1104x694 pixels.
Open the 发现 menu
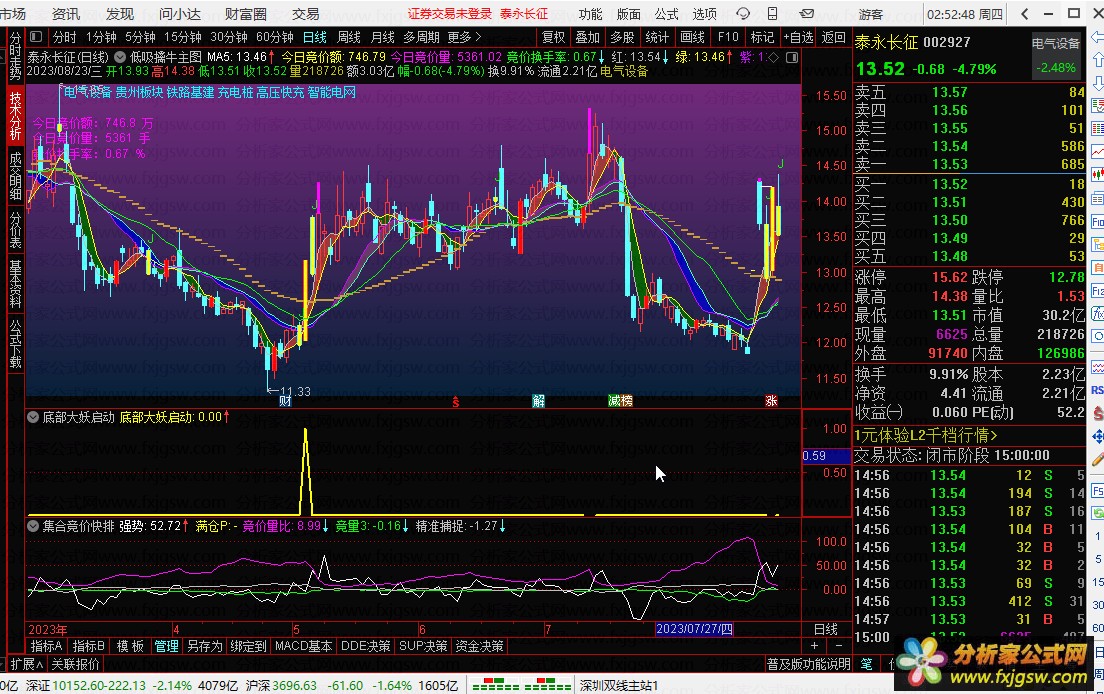click(120, 13)
